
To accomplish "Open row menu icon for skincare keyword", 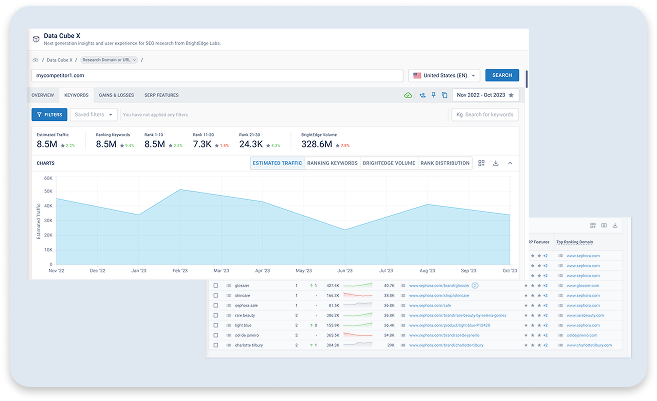I will 229,296.
